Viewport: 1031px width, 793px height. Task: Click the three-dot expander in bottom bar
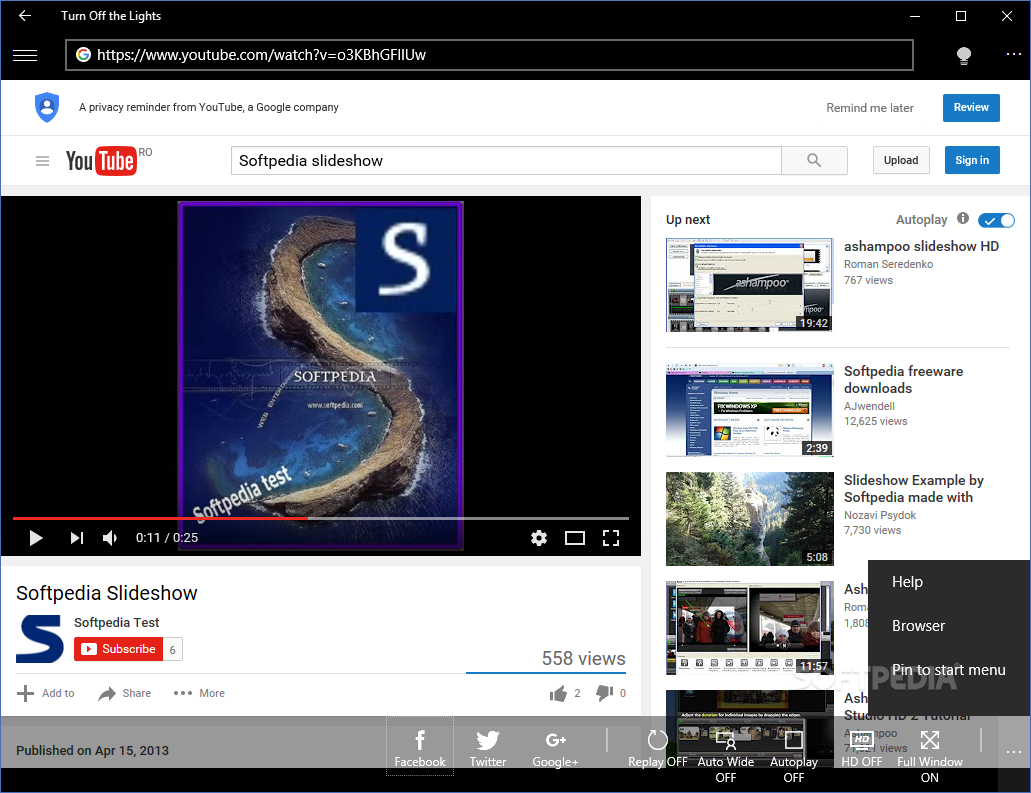(1013, 751)
